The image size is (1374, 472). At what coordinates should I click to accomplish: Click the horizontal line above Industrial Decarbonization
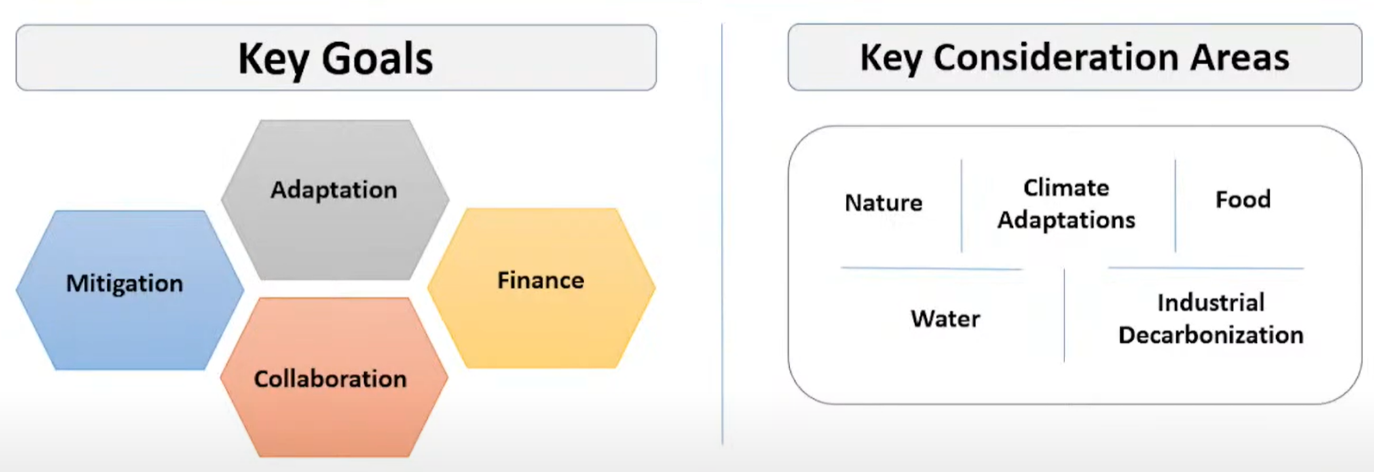pyautogui.click(x=1205, y=268)
